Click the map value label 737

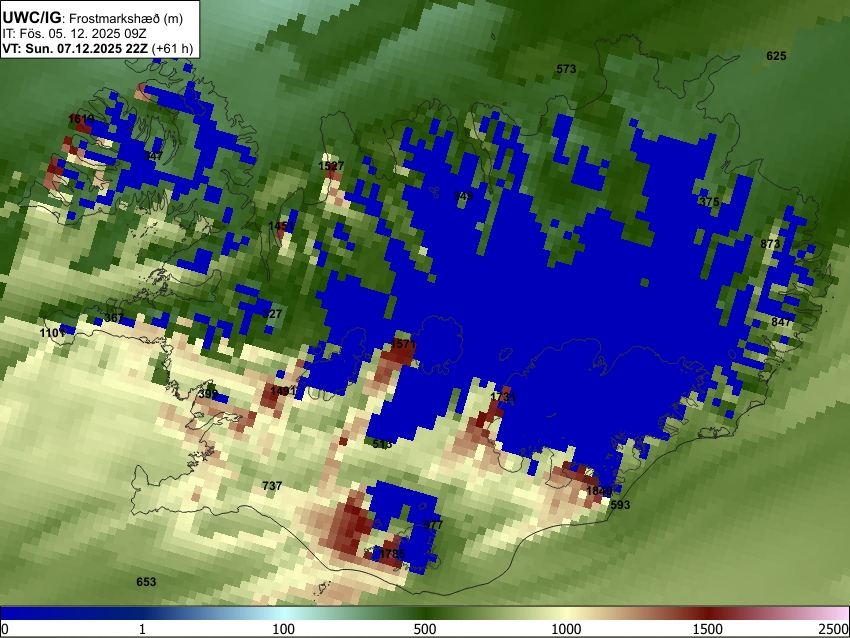[x=272, y=486]
